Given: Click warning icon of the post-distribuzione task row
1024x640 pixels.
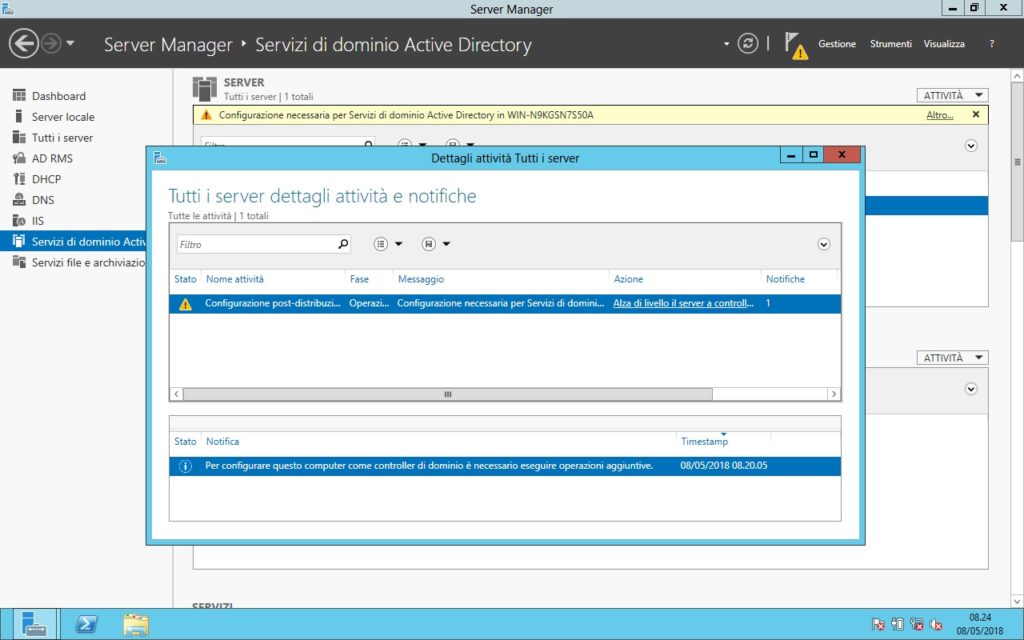Looking at the screenshot, I should point(185,304).
